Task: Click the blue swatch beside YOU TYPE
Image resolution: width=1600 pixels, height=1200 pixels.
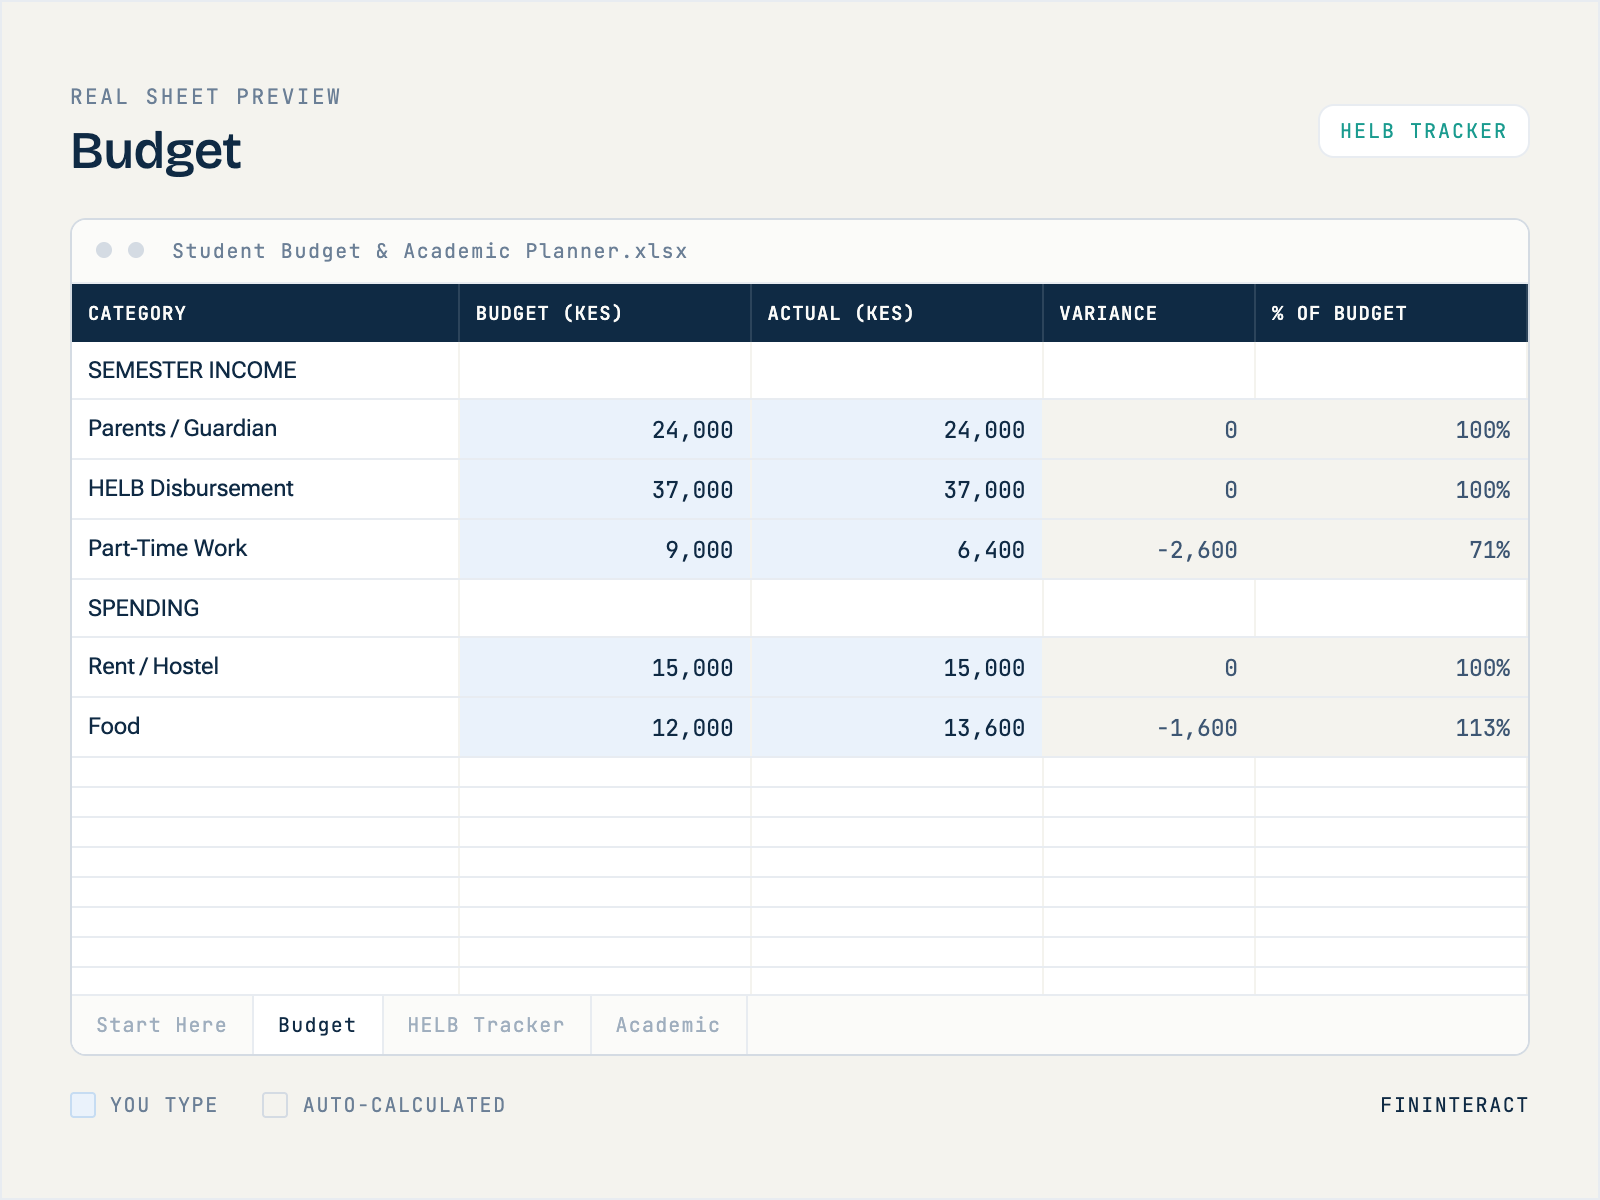Action: pyautogui.click(x=83, y=1105)
